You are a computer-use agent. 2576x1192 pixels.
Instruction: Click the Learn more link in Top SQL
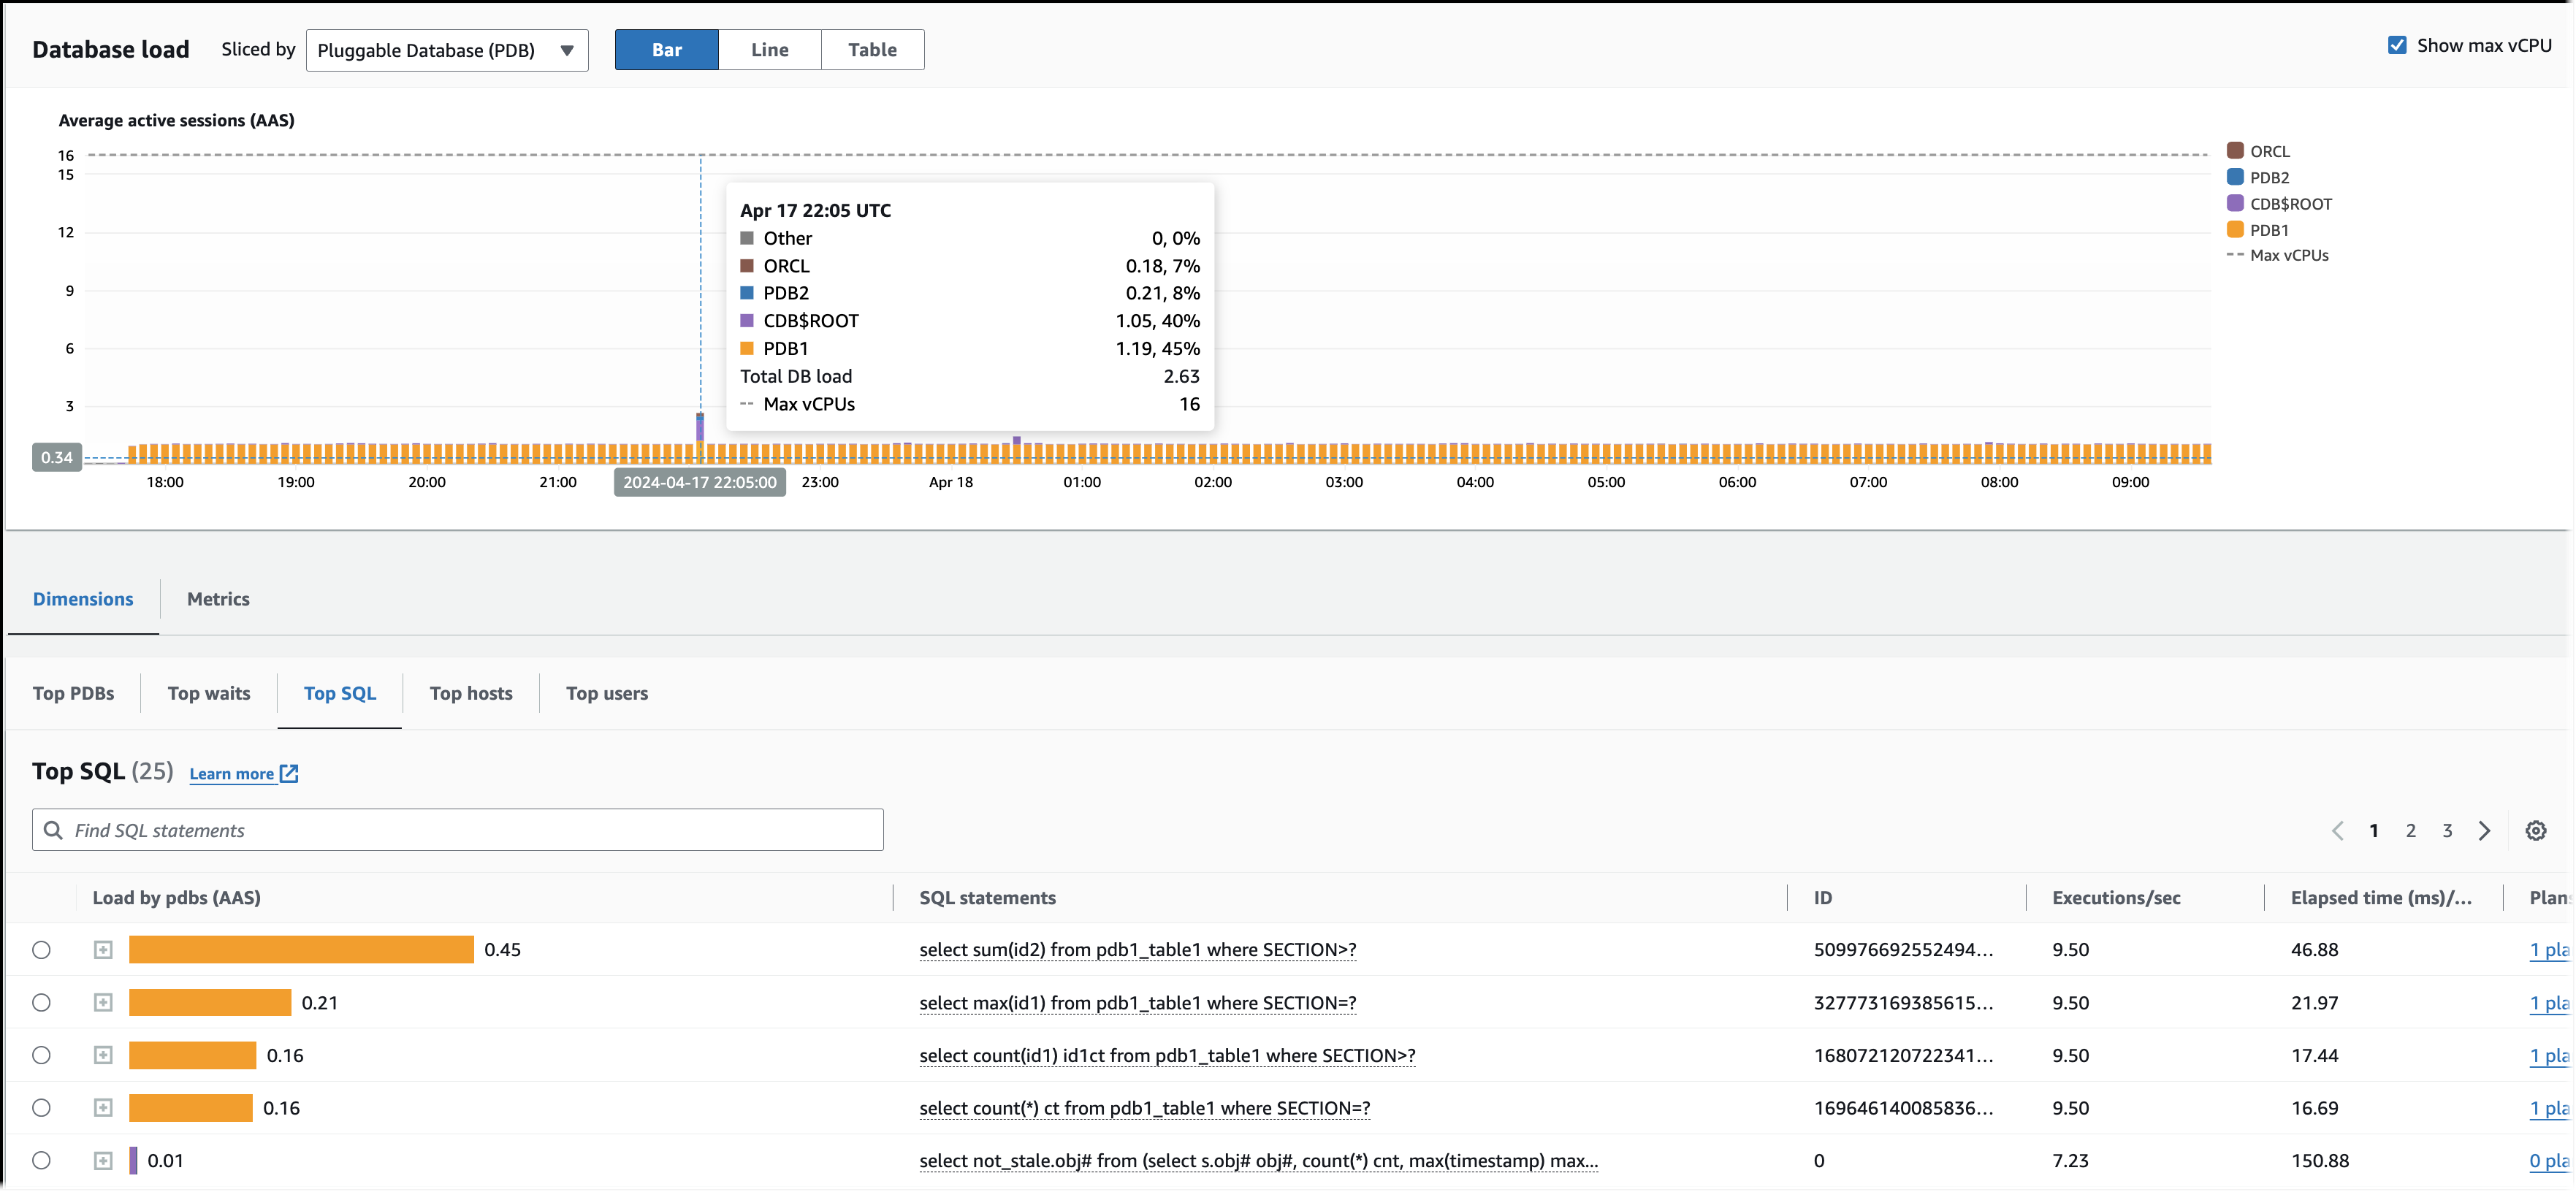(x=243, y=773)
